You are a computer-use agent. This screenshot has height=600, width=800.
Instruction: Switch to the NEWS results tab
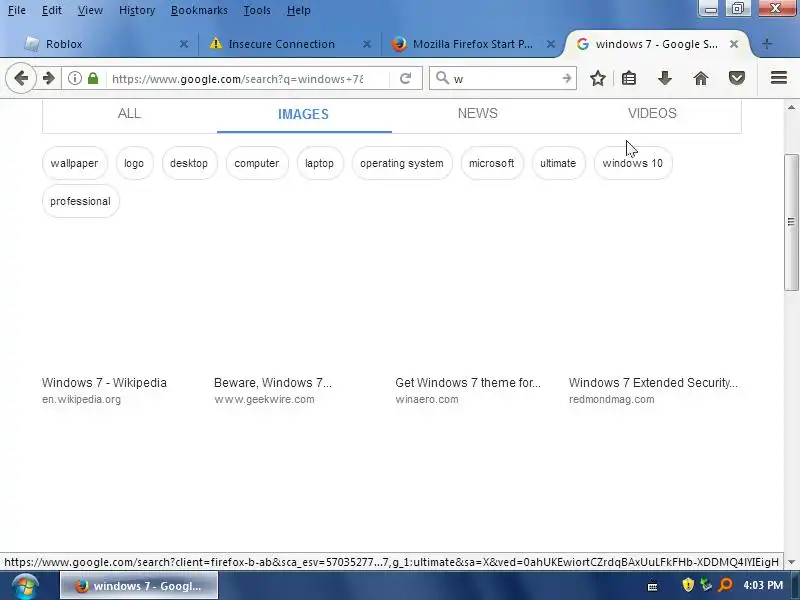click(x=478, y=113)
